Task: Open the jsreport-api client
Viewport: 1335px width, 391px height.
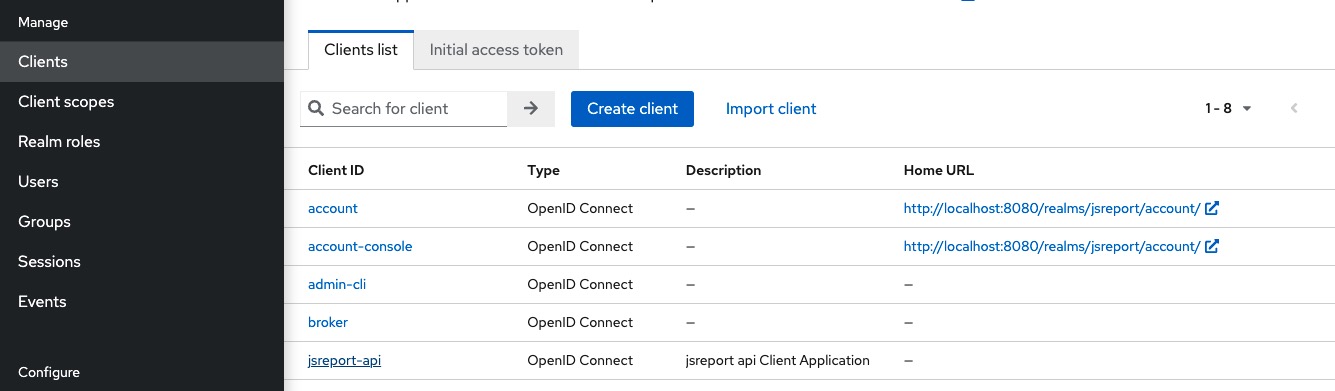Action: coord(344,361)
